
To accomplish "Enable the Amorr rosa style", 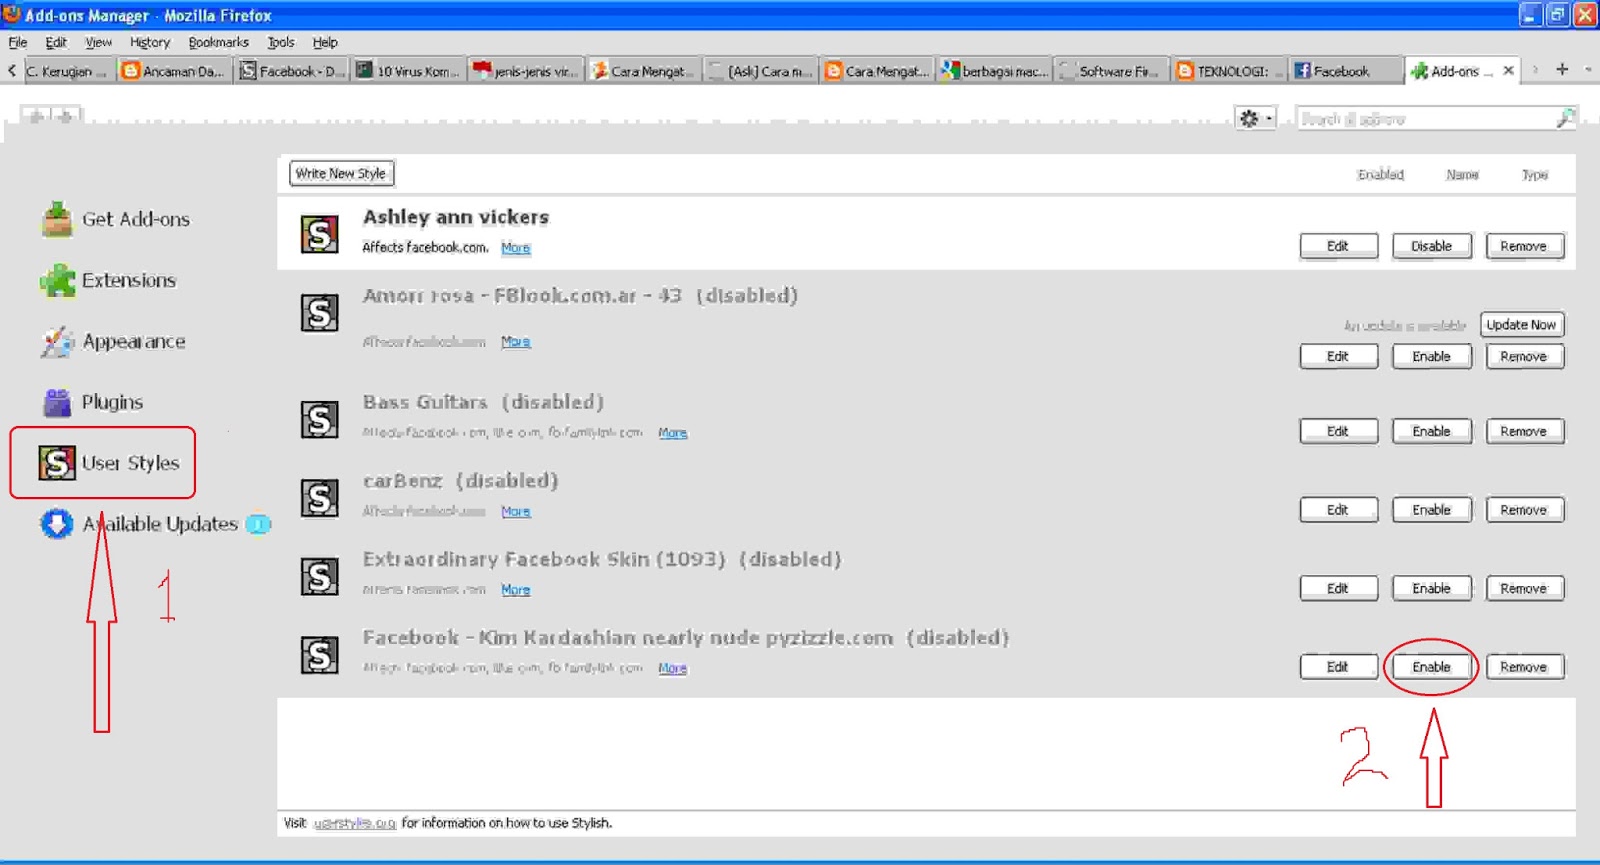I will tap(1431, 356).
